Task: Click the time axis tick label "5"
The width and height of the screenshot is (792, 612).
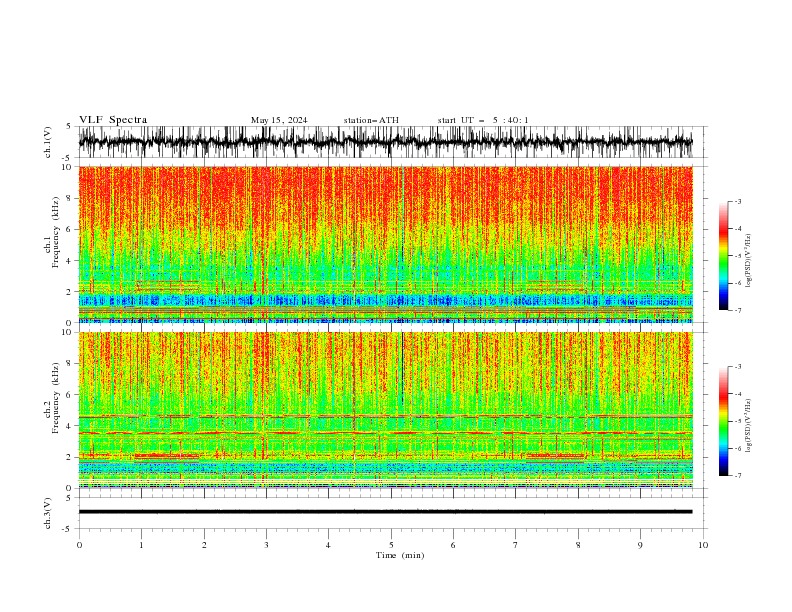Action: [x=391, y=545]
